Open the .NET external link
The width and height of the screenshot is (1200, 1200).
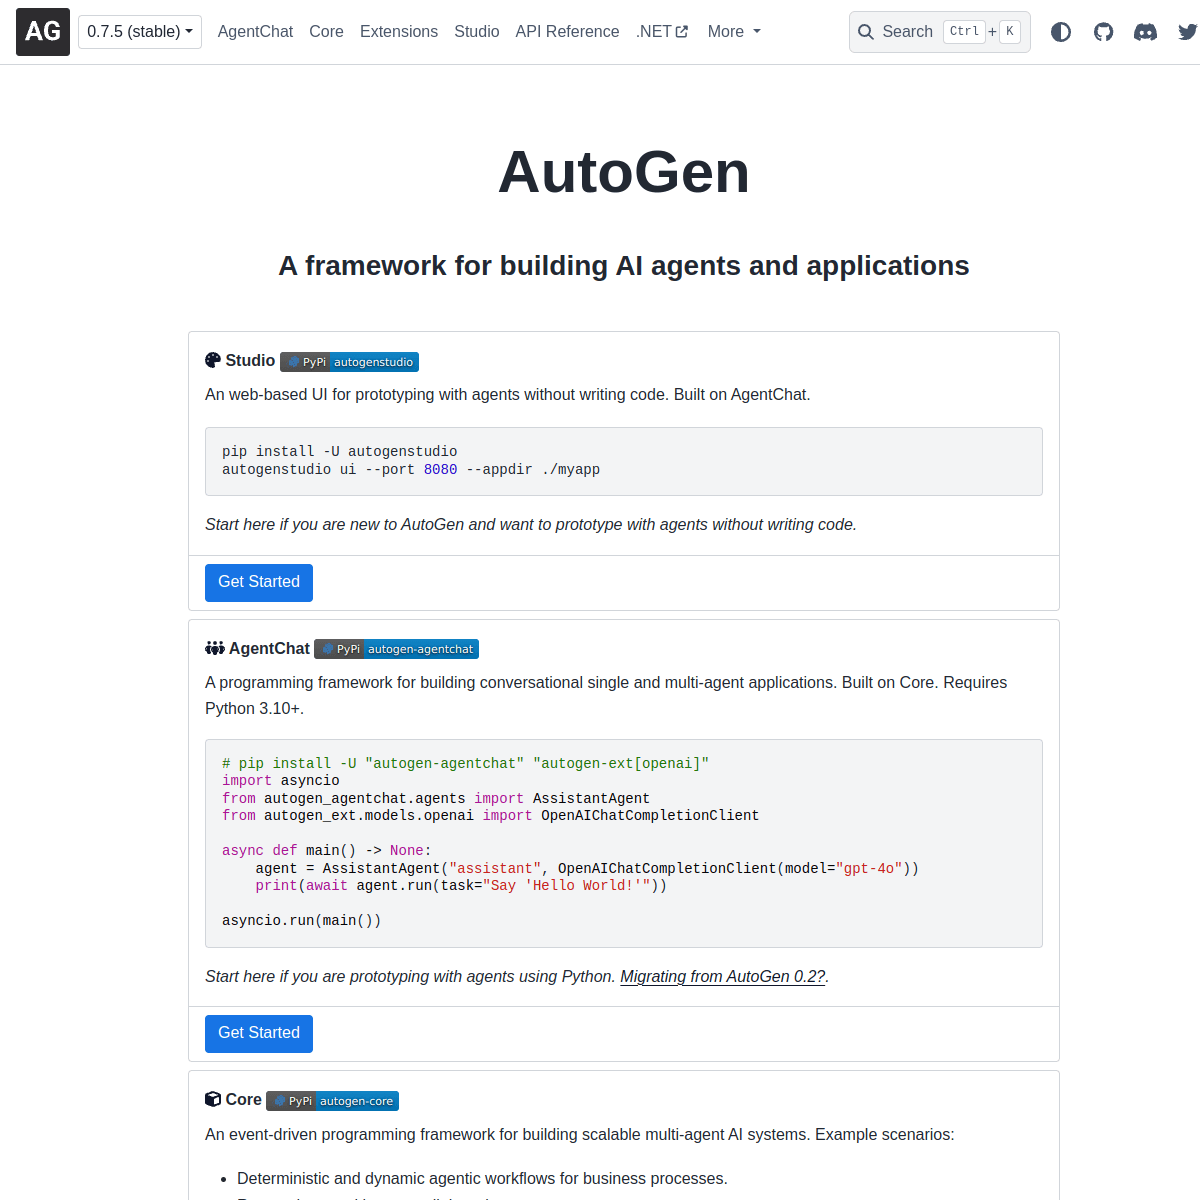[662, 32]
